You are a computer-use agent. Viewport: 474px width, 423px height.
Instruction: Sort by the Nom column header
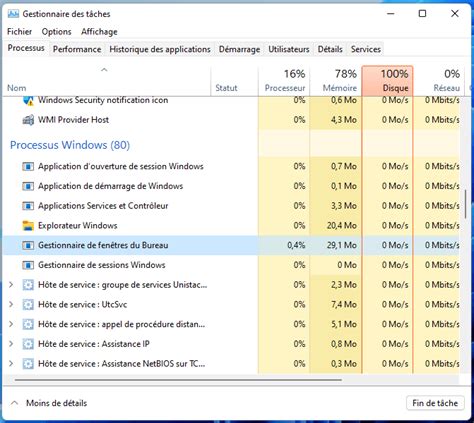click(x=107, y=81)
